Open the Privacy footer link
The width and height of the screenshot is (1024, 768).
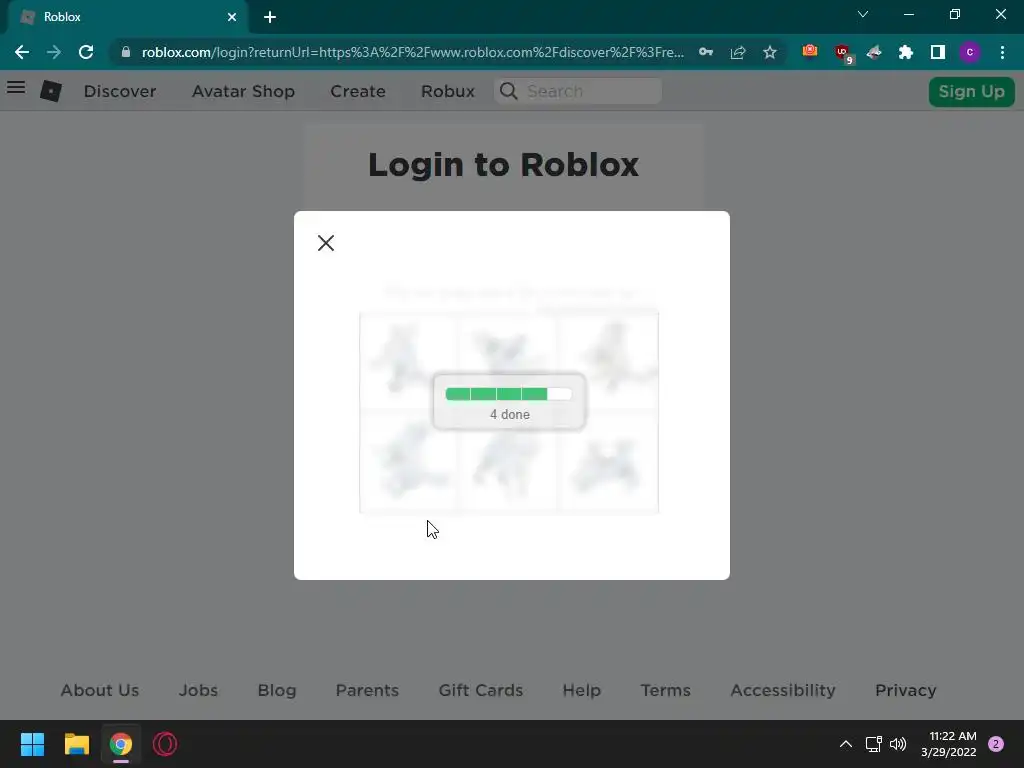905,690
